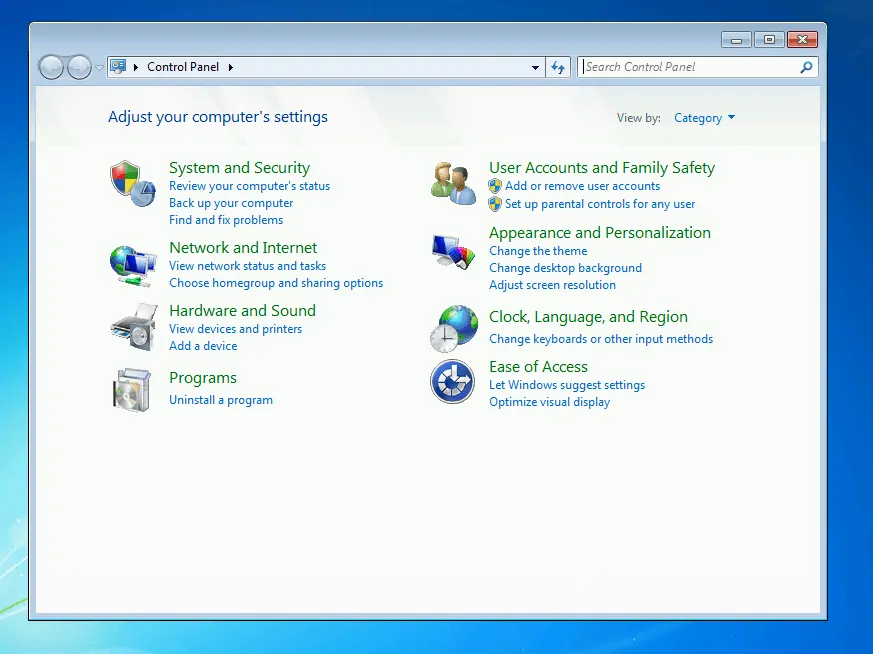Expand the address bar history dropdown
The width and height of the screenshot is (873, 654).
[535, 67]
